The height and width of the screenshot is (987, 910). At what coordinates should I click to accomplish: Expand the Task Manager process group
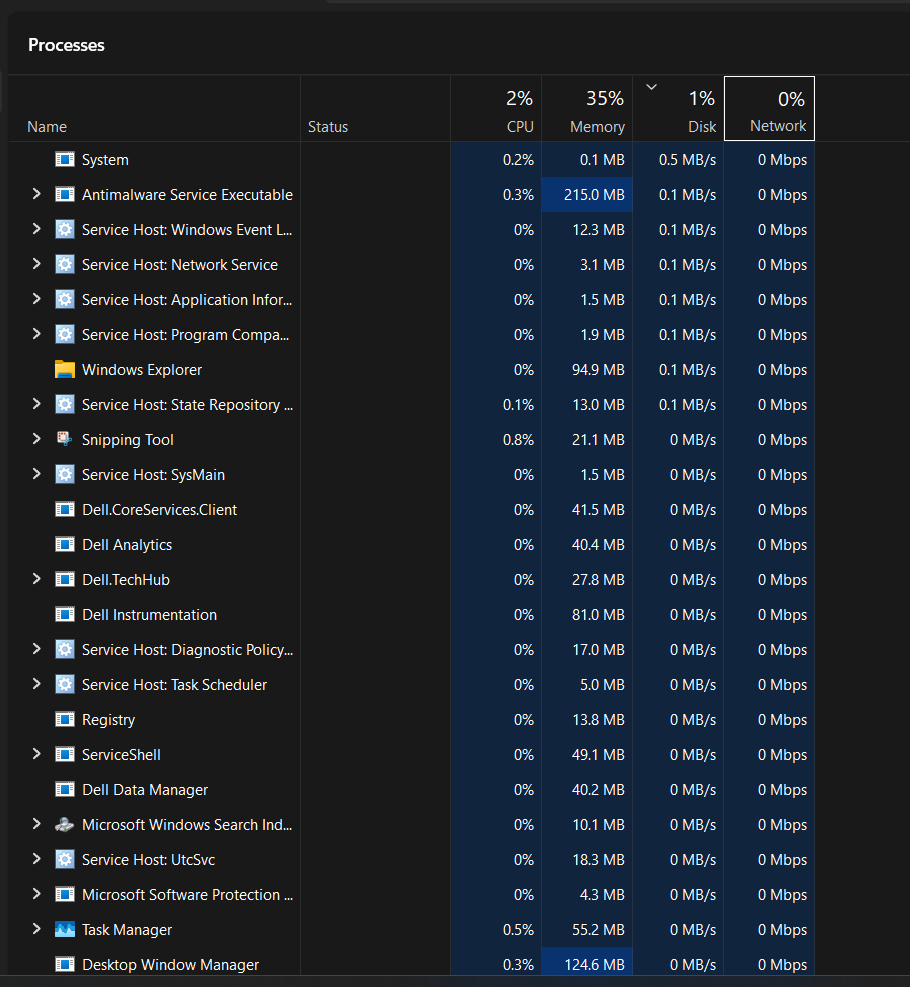click(37, 929)
